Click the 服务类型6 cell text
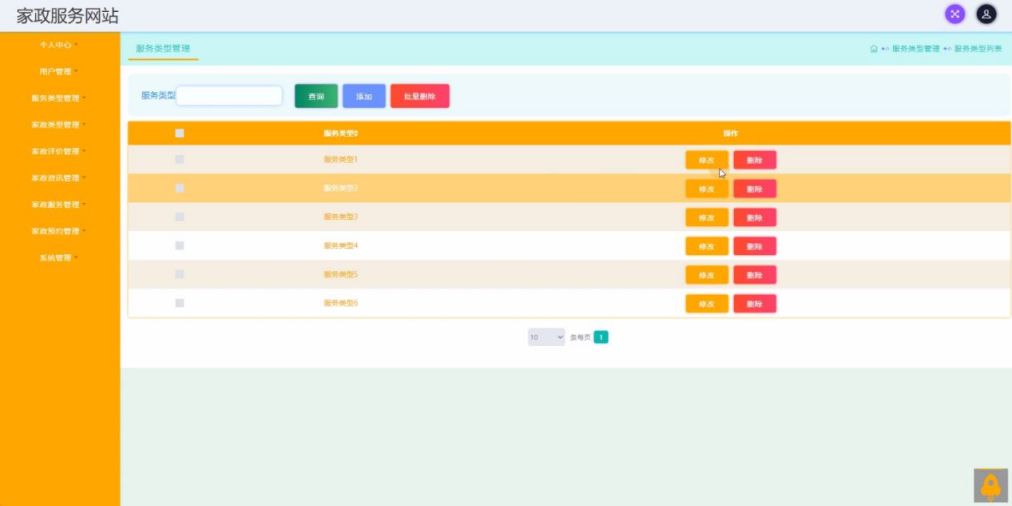Image resolution: width=1012 pixels, height=506 pixels. [340, 303]
